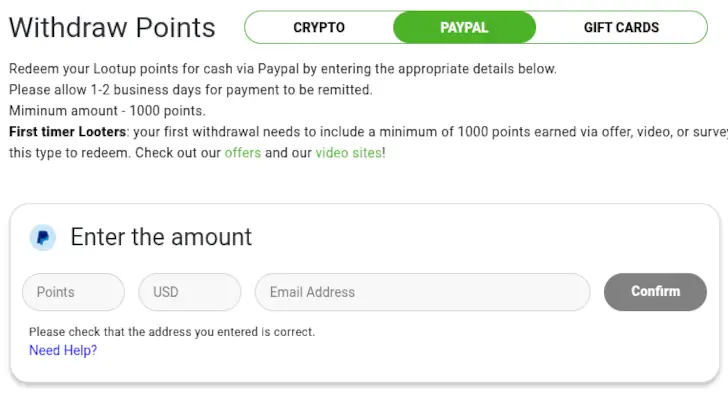Open the video sites link

pyautogui.click(x=347, y=153)
